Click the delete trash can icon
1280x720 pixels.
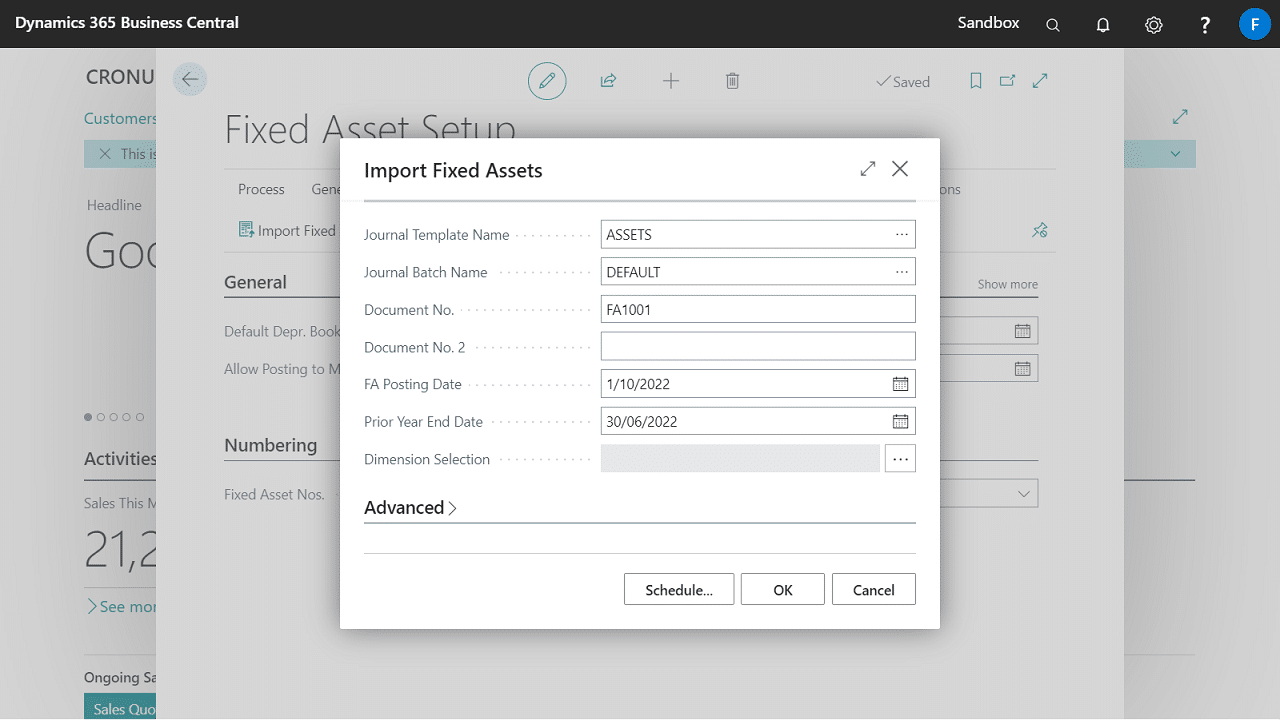coord(732,81)
